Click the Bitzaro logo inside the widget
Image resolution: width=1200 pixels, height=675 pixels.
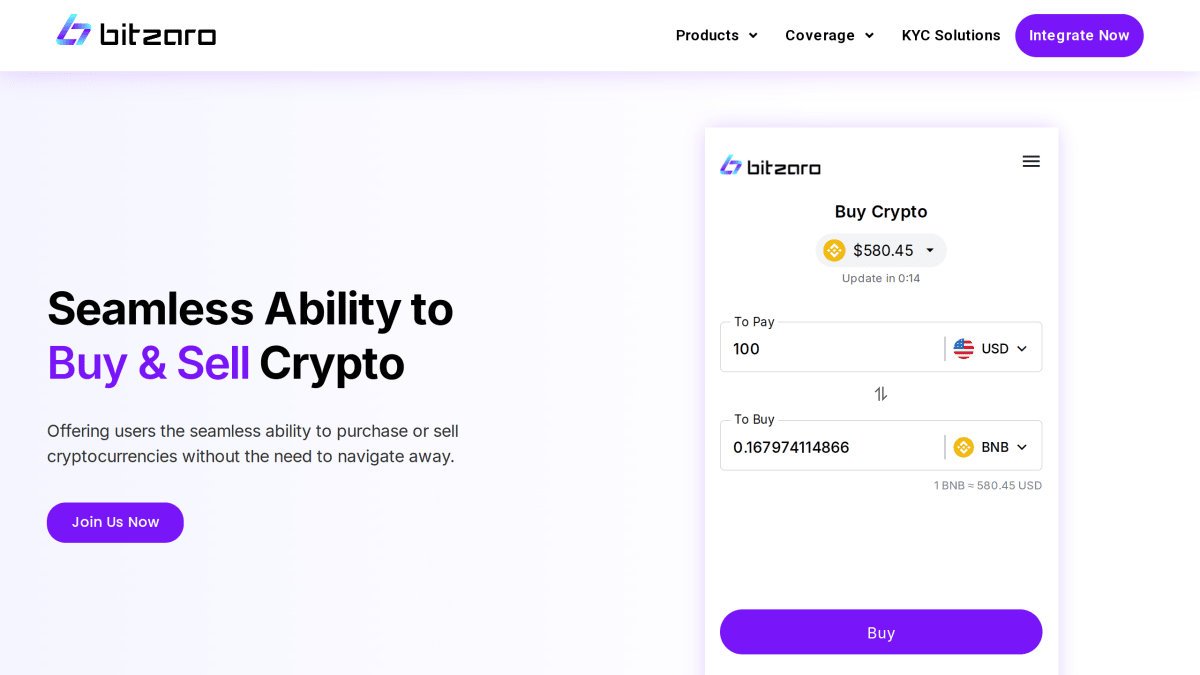770,166
